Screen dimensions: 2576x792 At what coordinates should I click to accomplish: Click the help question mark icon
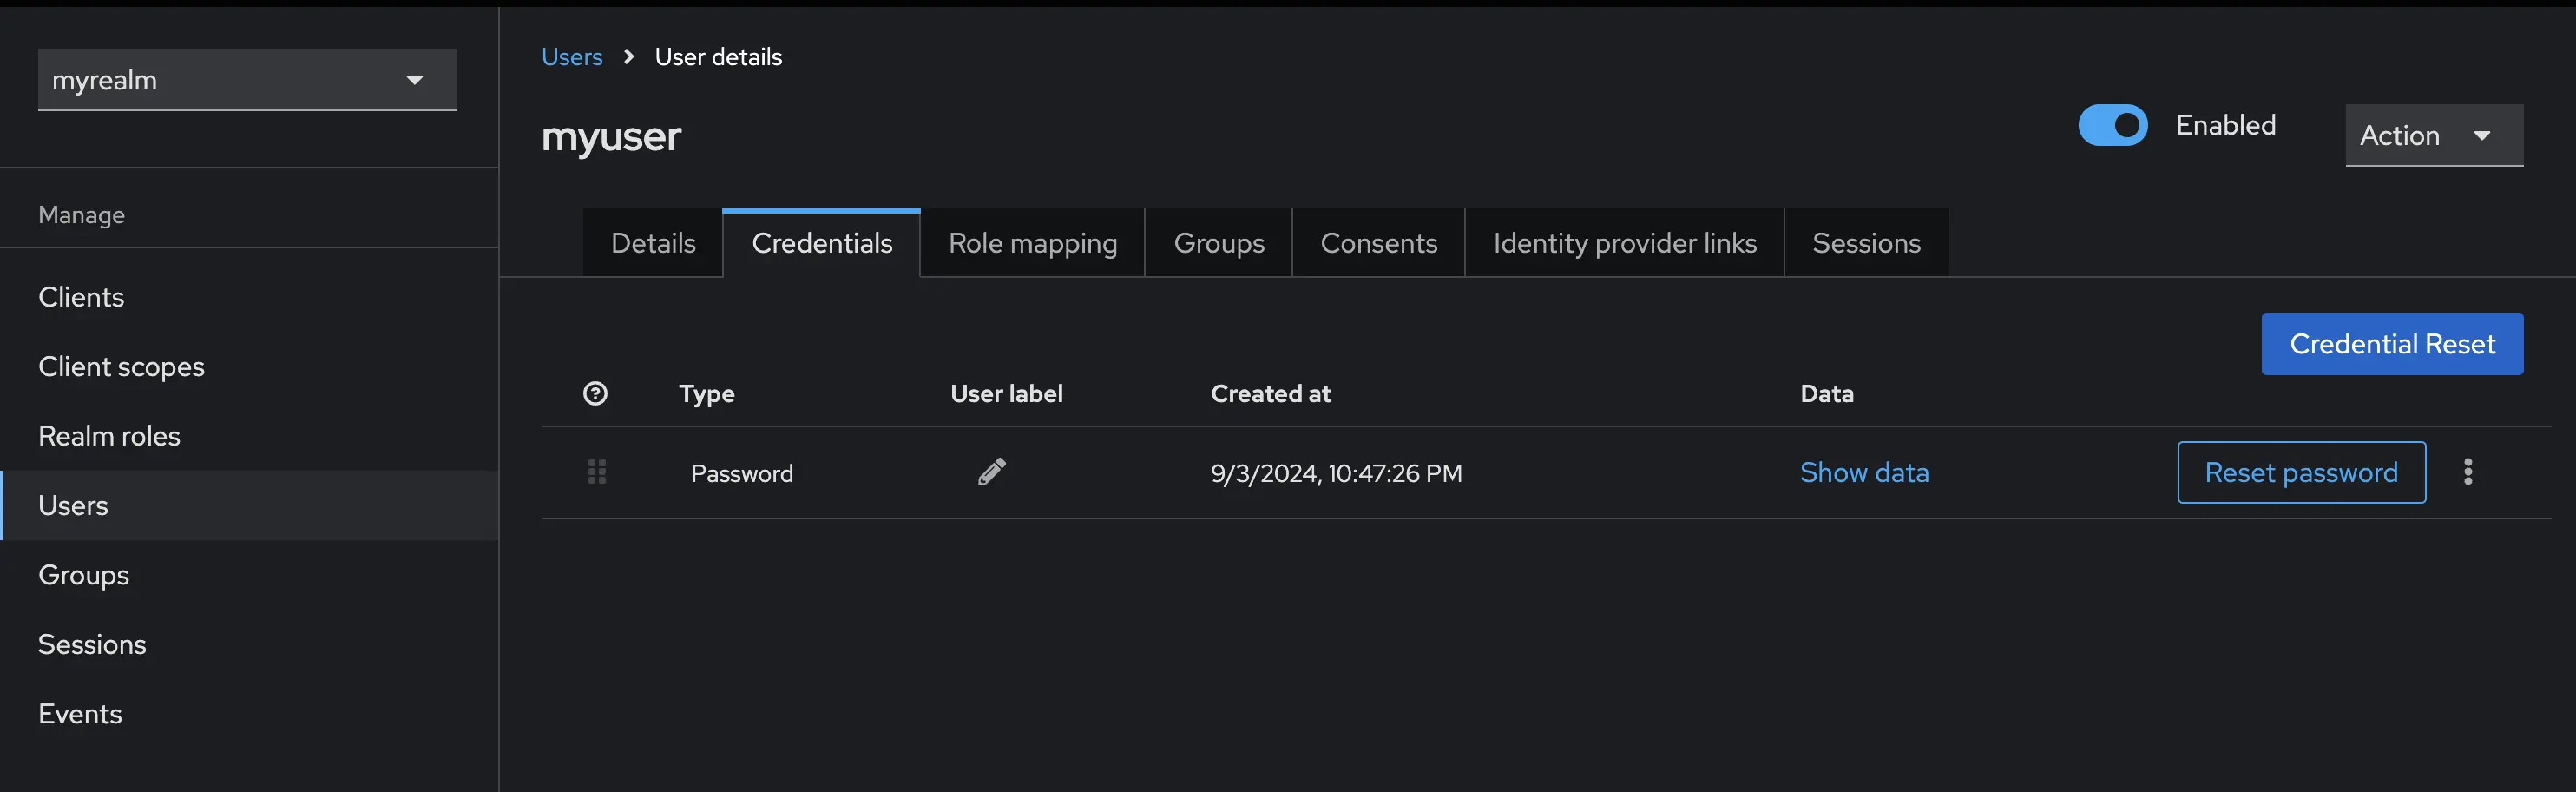tap(595, 393)
